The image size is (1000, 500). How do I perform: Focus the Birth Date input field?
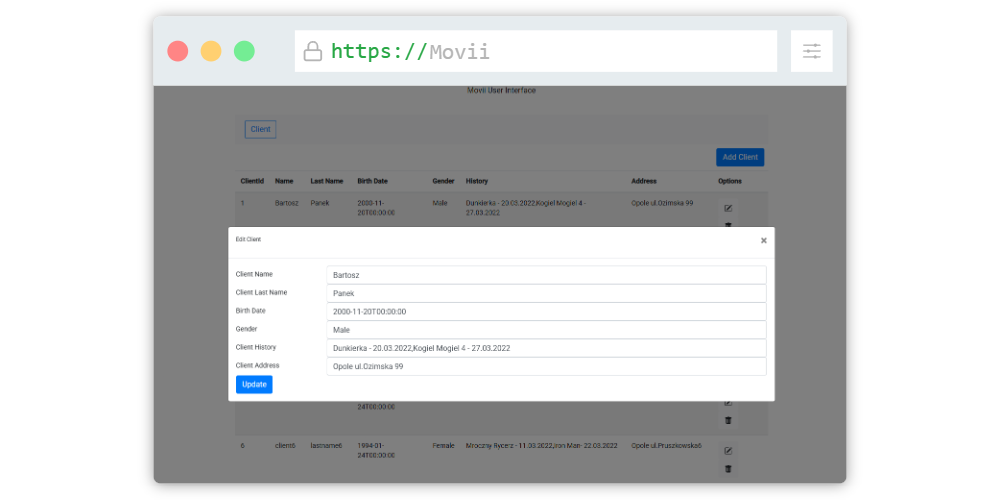(x=546, y=311)
